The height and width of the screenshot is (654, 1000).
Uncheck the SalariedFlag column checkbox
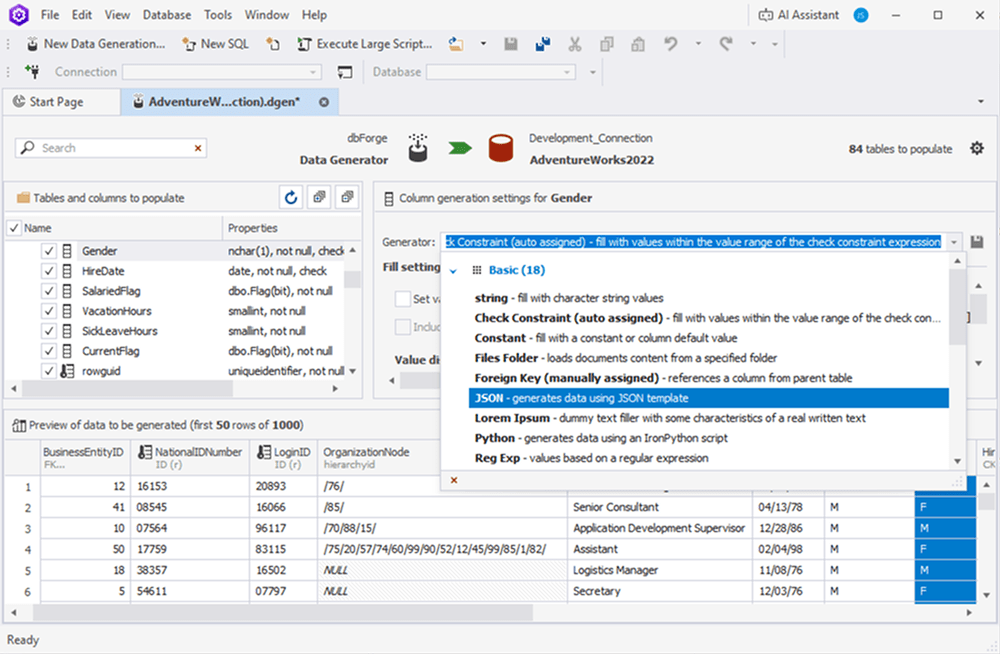[x=48, y=291]
